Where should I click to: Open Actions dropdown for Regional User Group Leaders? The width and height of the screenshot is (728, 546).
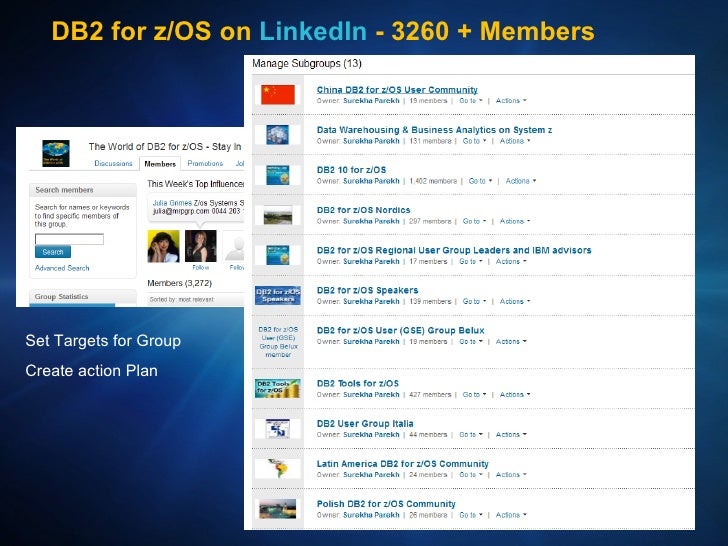(x=511, y=262)
